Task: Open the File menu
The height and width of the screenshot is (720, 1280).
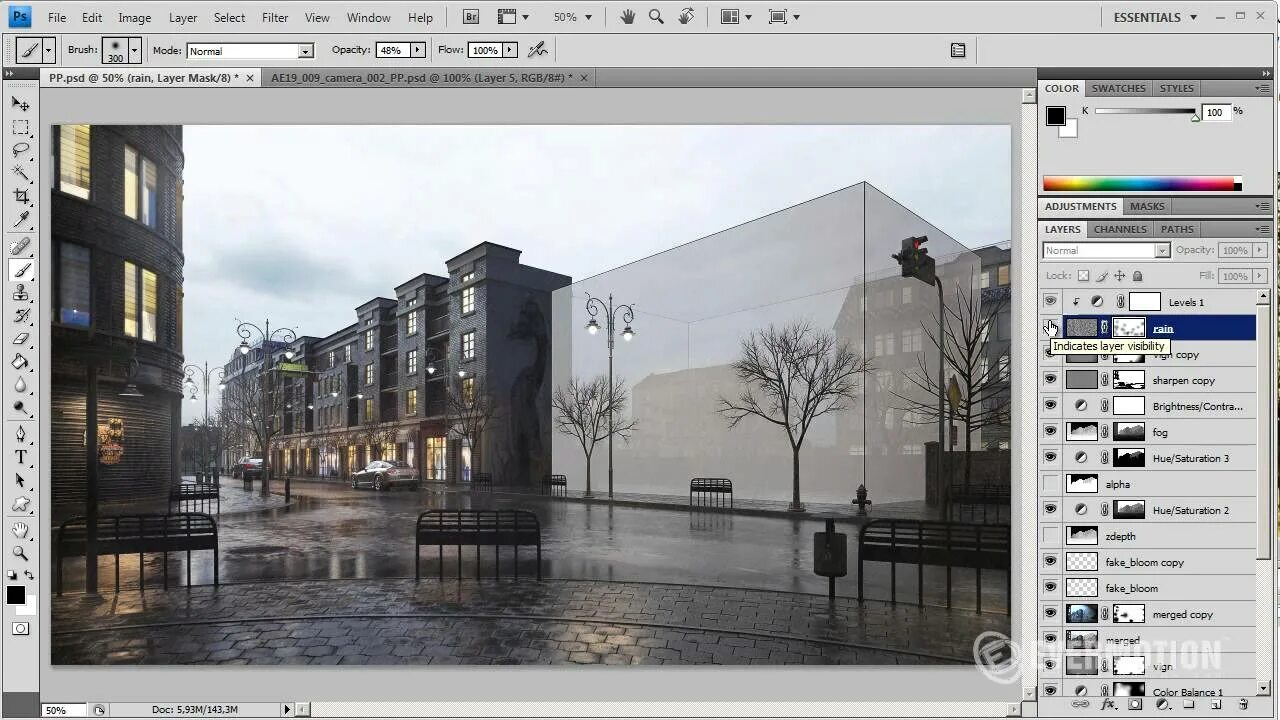Action: (x=57, y=17)
